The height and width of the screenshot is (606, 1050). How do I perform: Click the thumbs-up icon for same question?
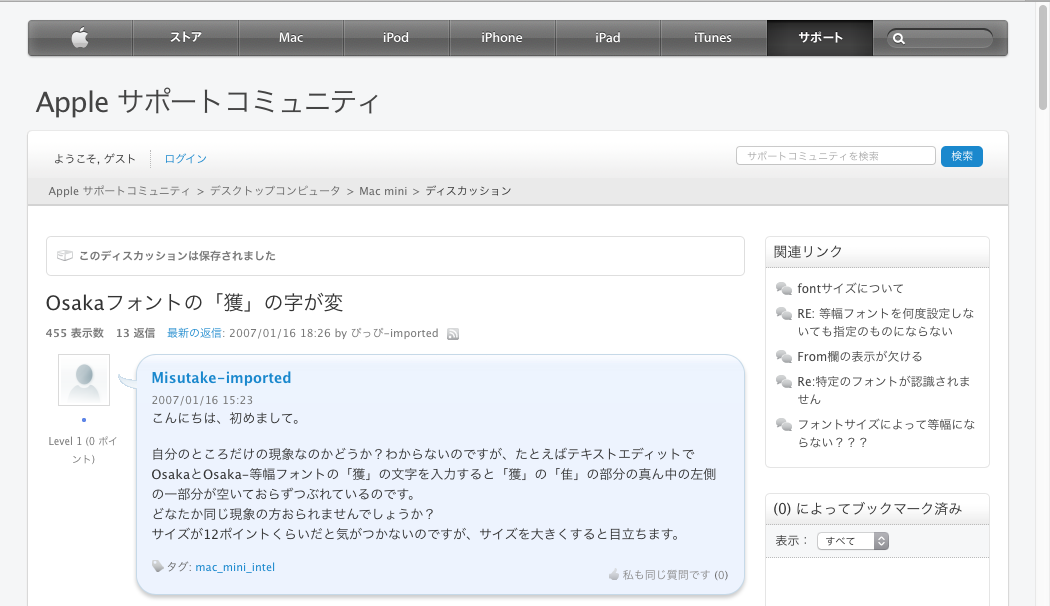point(613,575)
